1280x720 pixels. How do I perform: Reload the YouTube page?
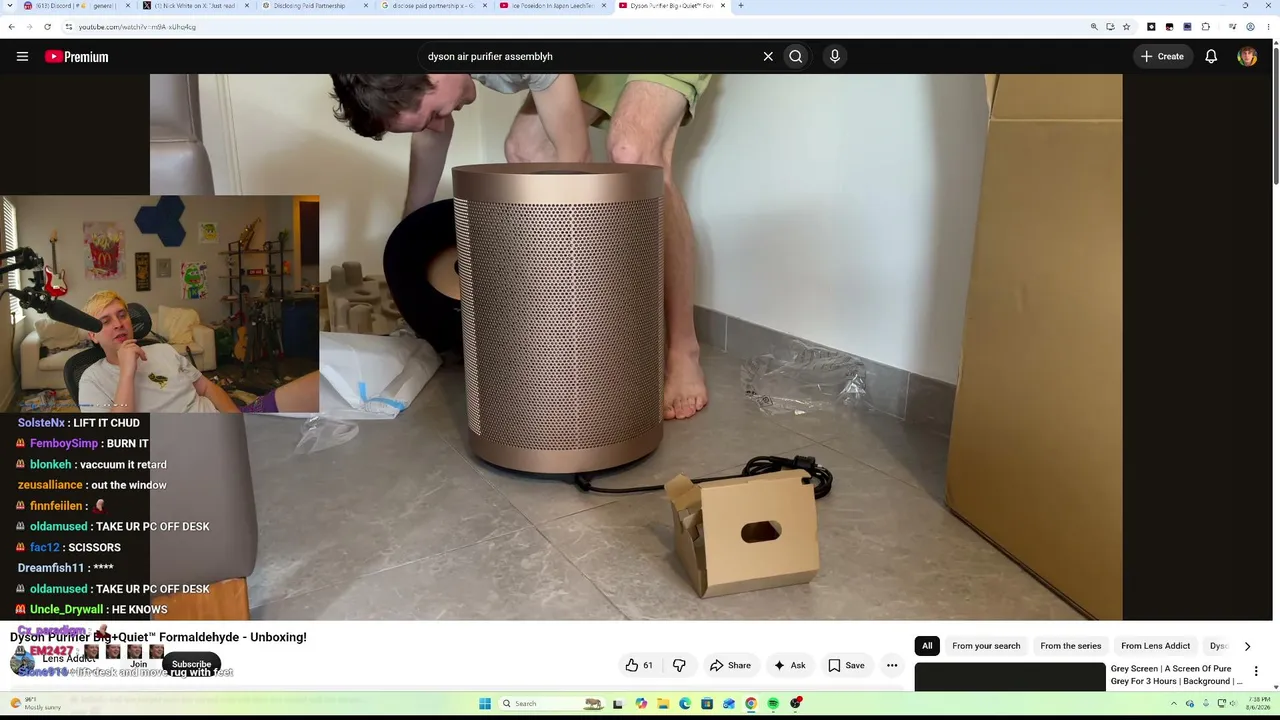[x=47, y=27]
